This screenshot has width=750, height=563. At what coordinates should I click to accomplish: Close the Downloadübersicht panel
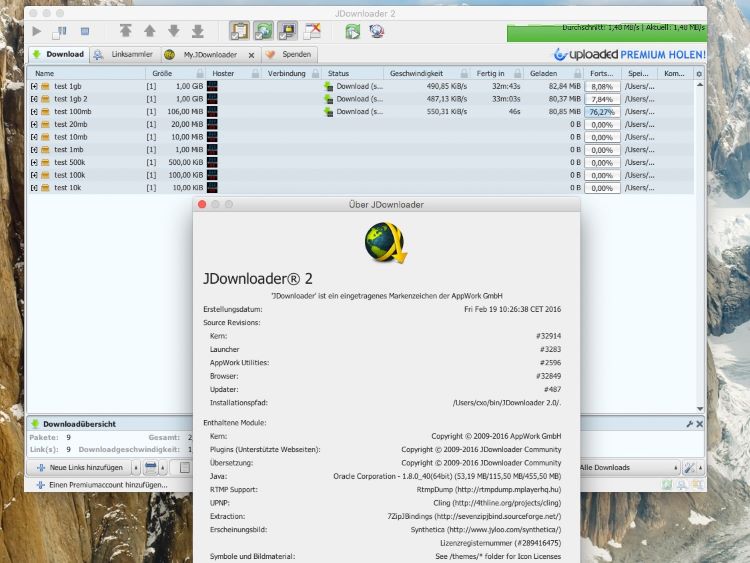pos(699,424)
